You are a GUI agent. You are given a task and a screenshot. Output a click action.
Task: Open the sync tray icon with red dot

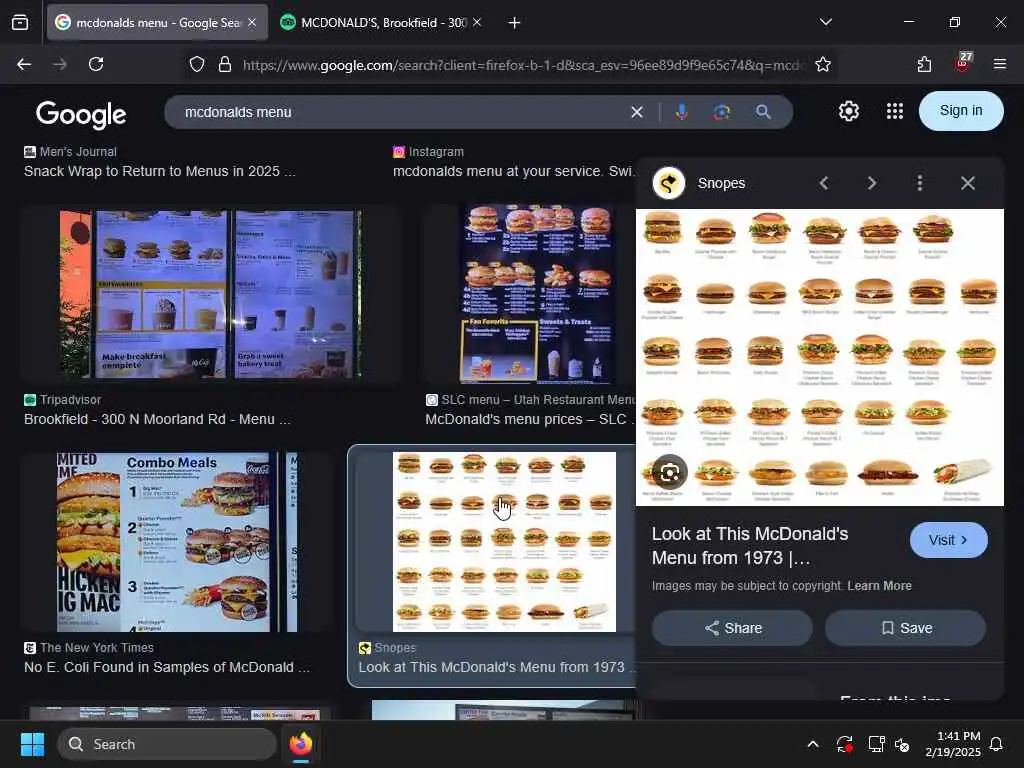tap(844, 744)
